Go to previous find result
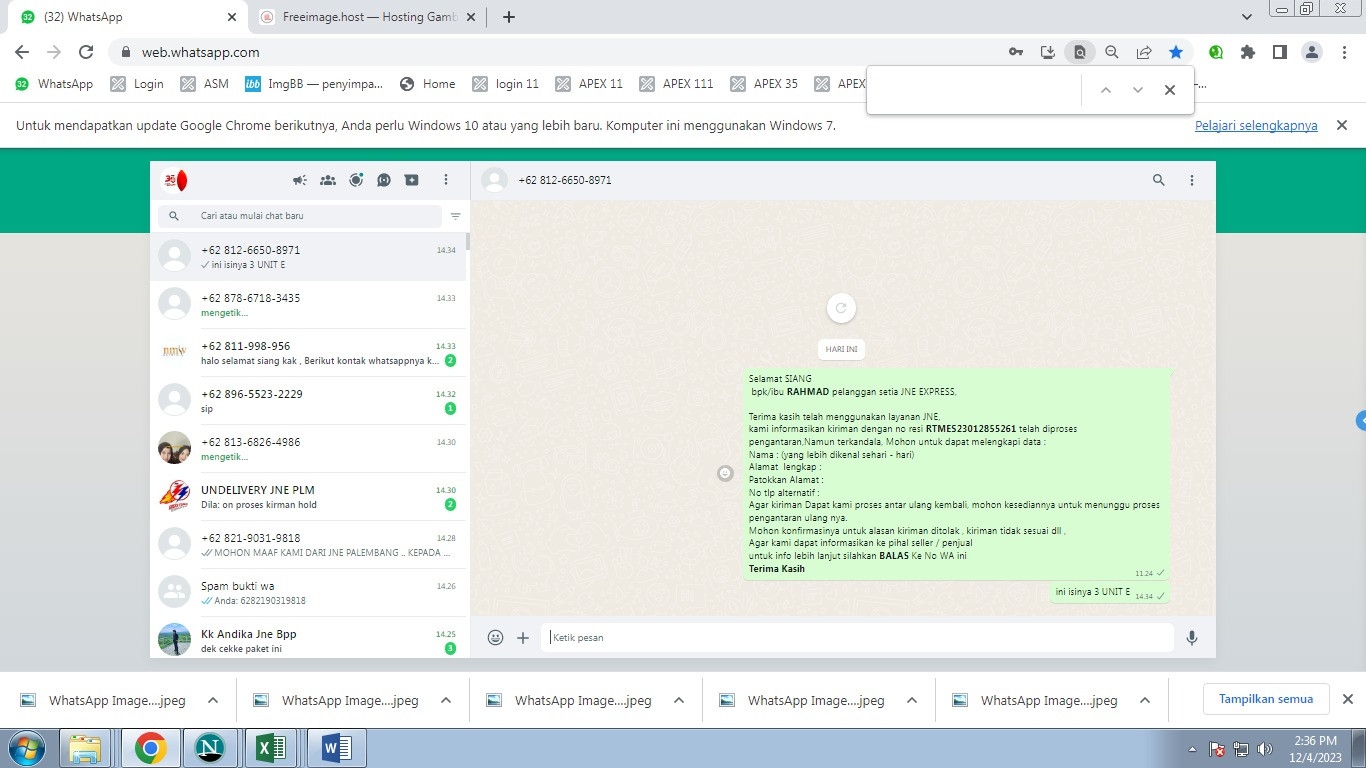Viewport: 1366px width, 768px height. 1106,90
